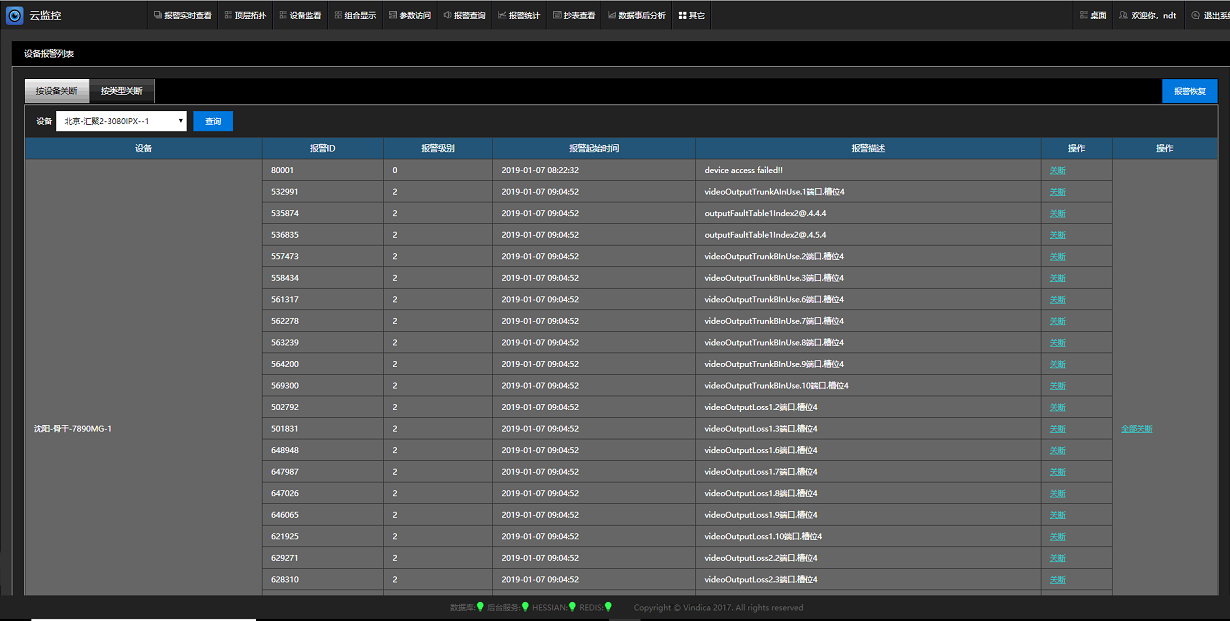Click the 全部关断 link
1230x621 pixels.
(x=1137, y=429)
